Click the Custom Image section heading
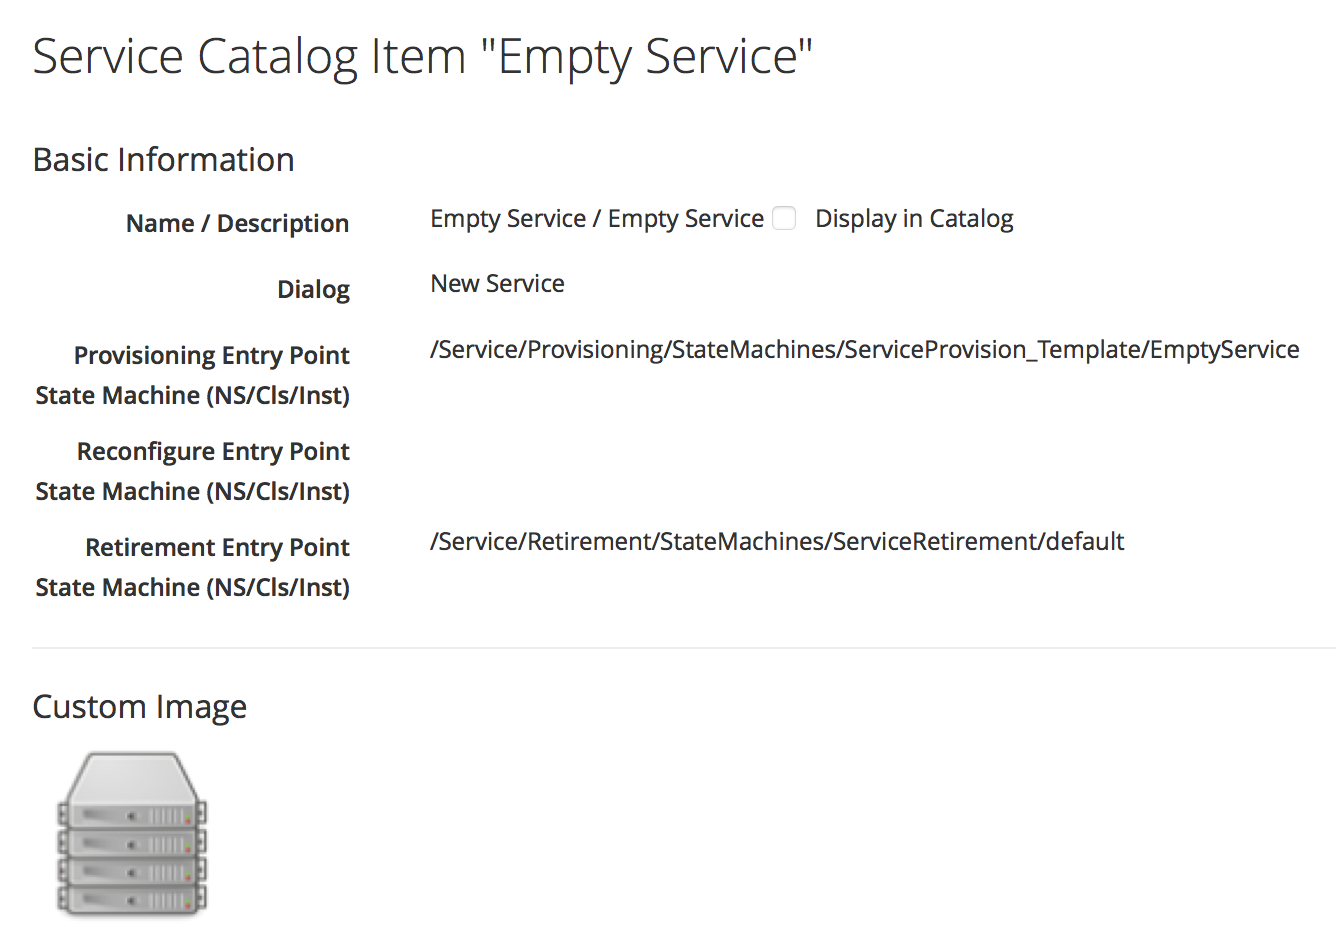The width and height of the screenshot is (1336, 942). (x=139, y=707)
